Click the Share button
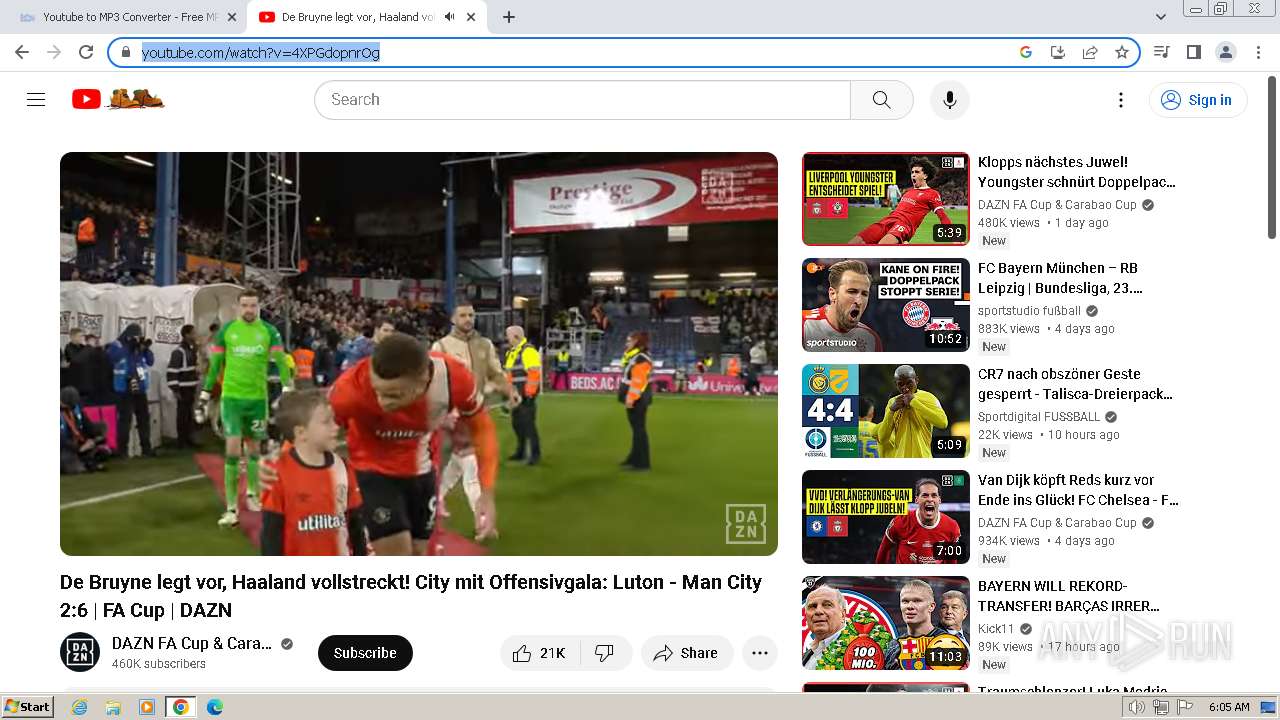Viewport: 1280px width, 720px height. click(x=687, y=653)
